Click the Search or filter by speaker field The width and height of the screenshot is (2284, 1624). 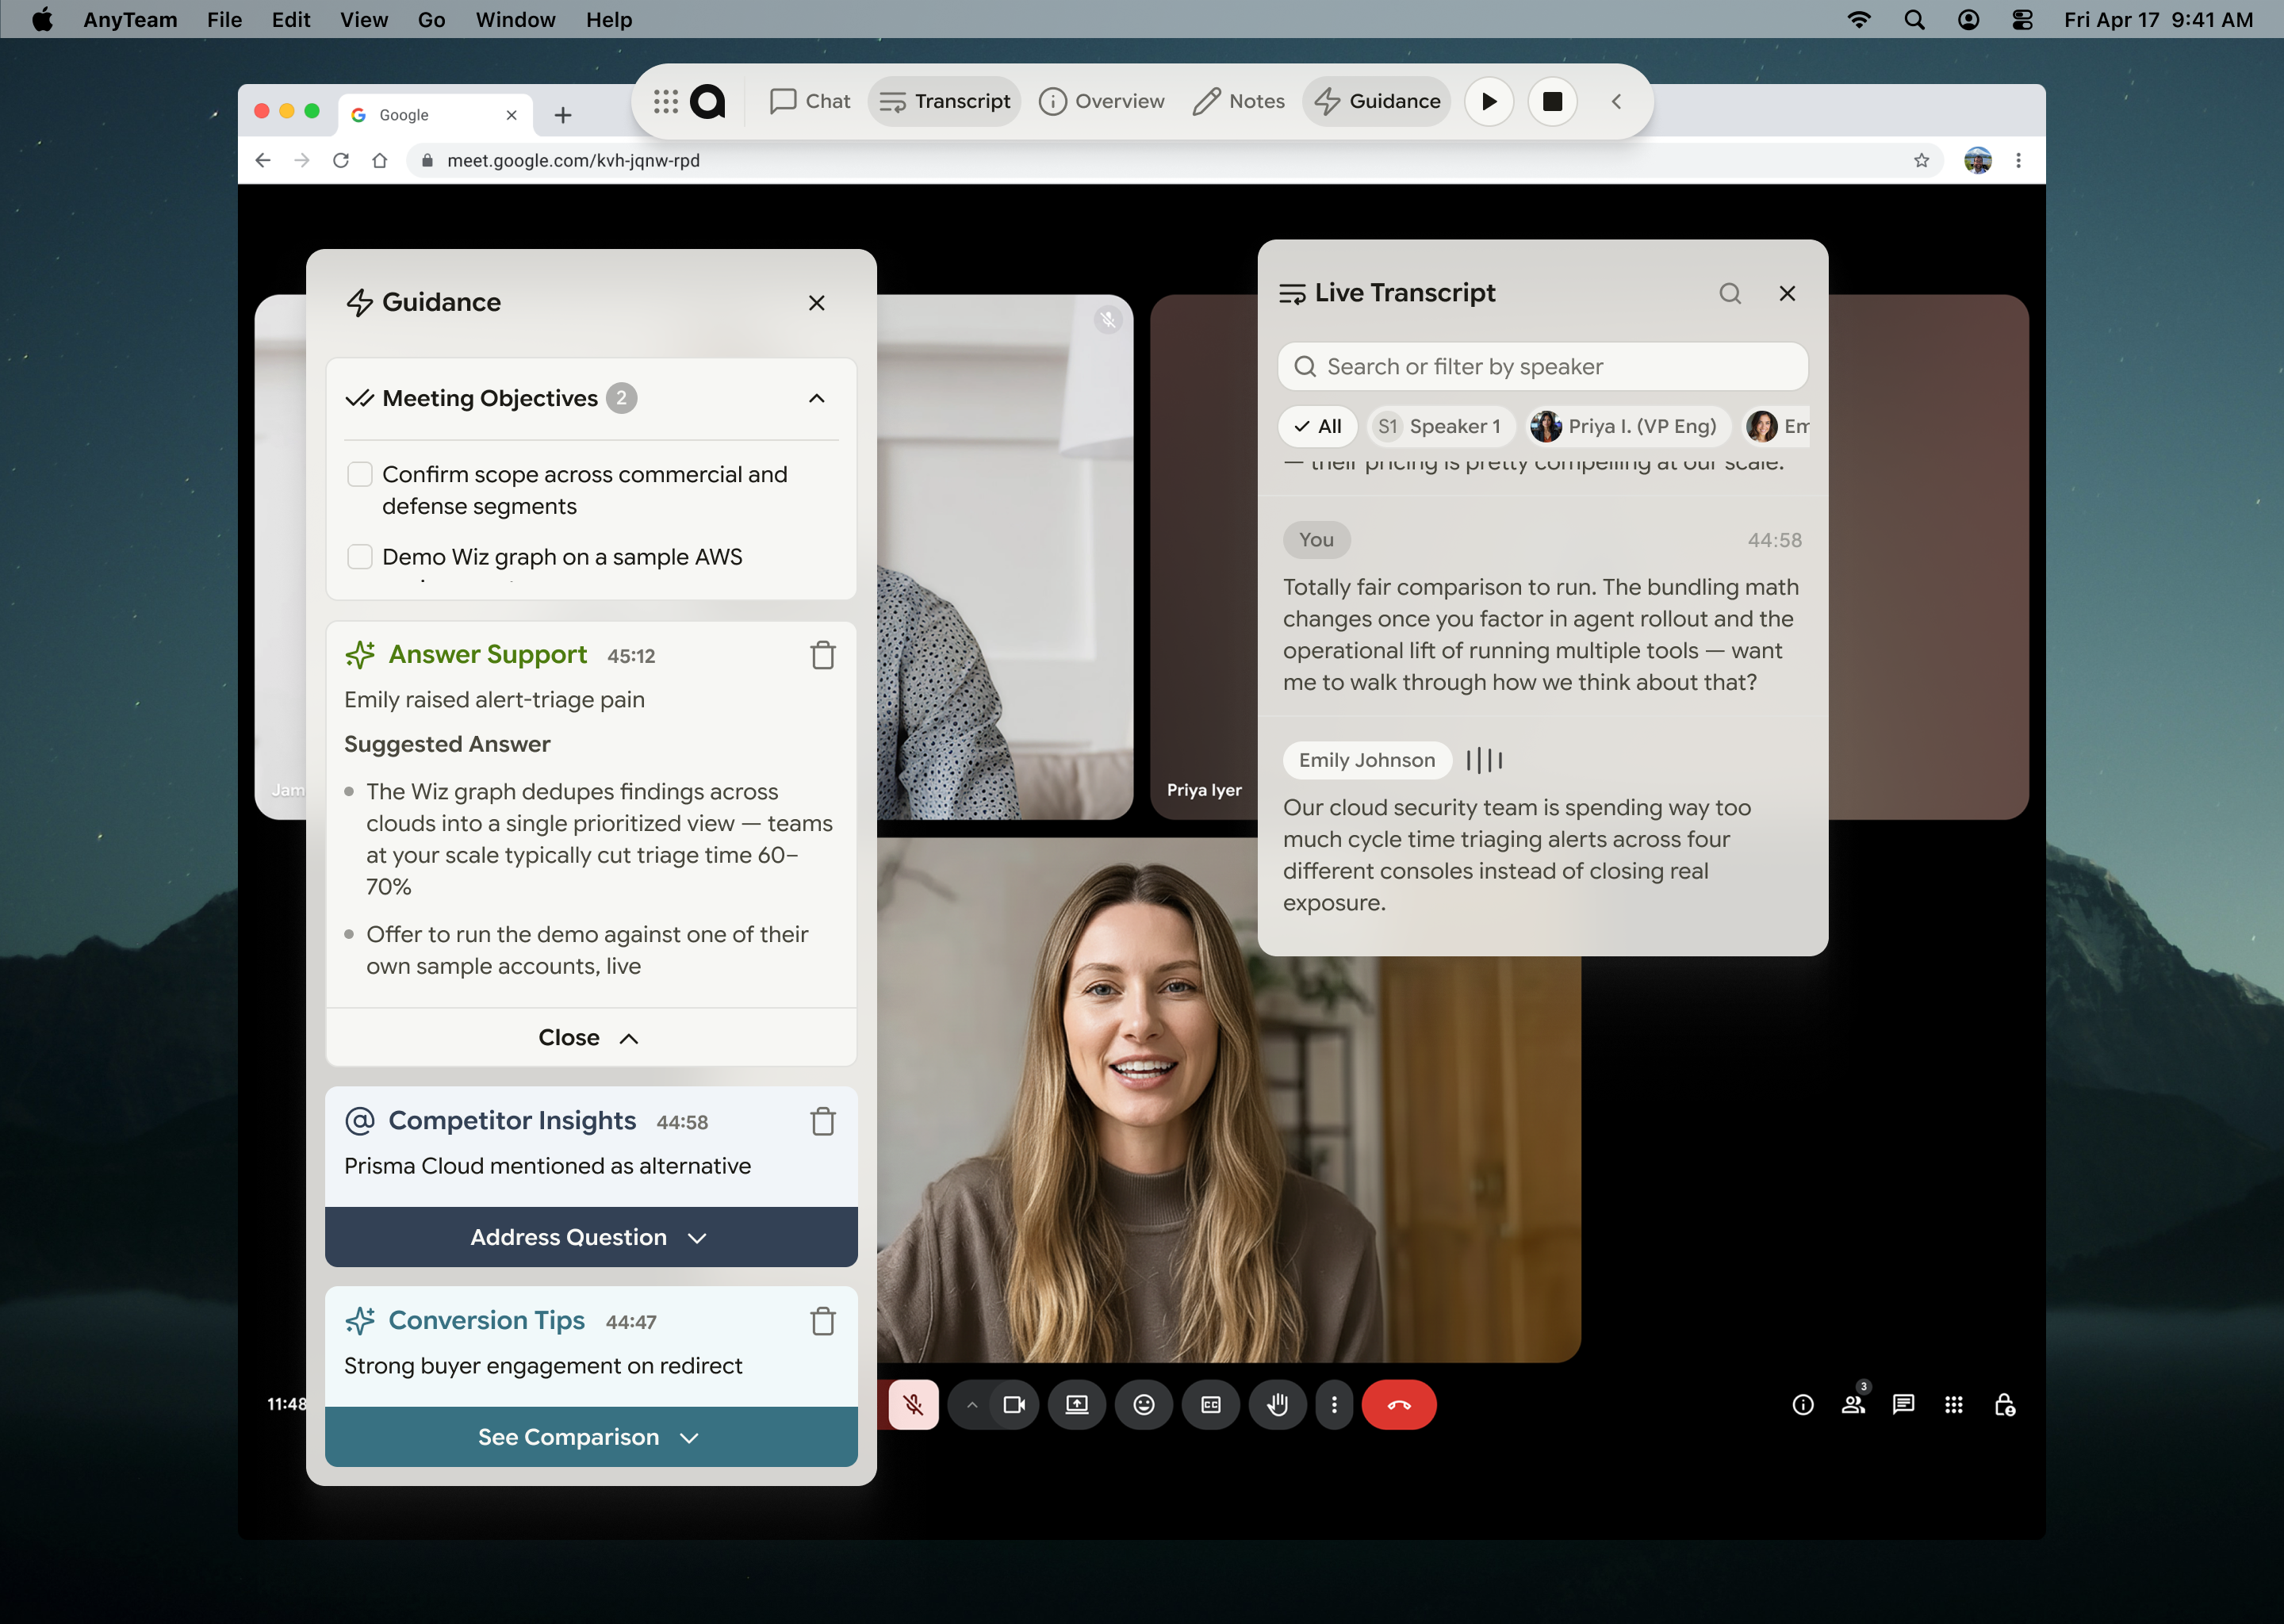(x=1543, y=366)
